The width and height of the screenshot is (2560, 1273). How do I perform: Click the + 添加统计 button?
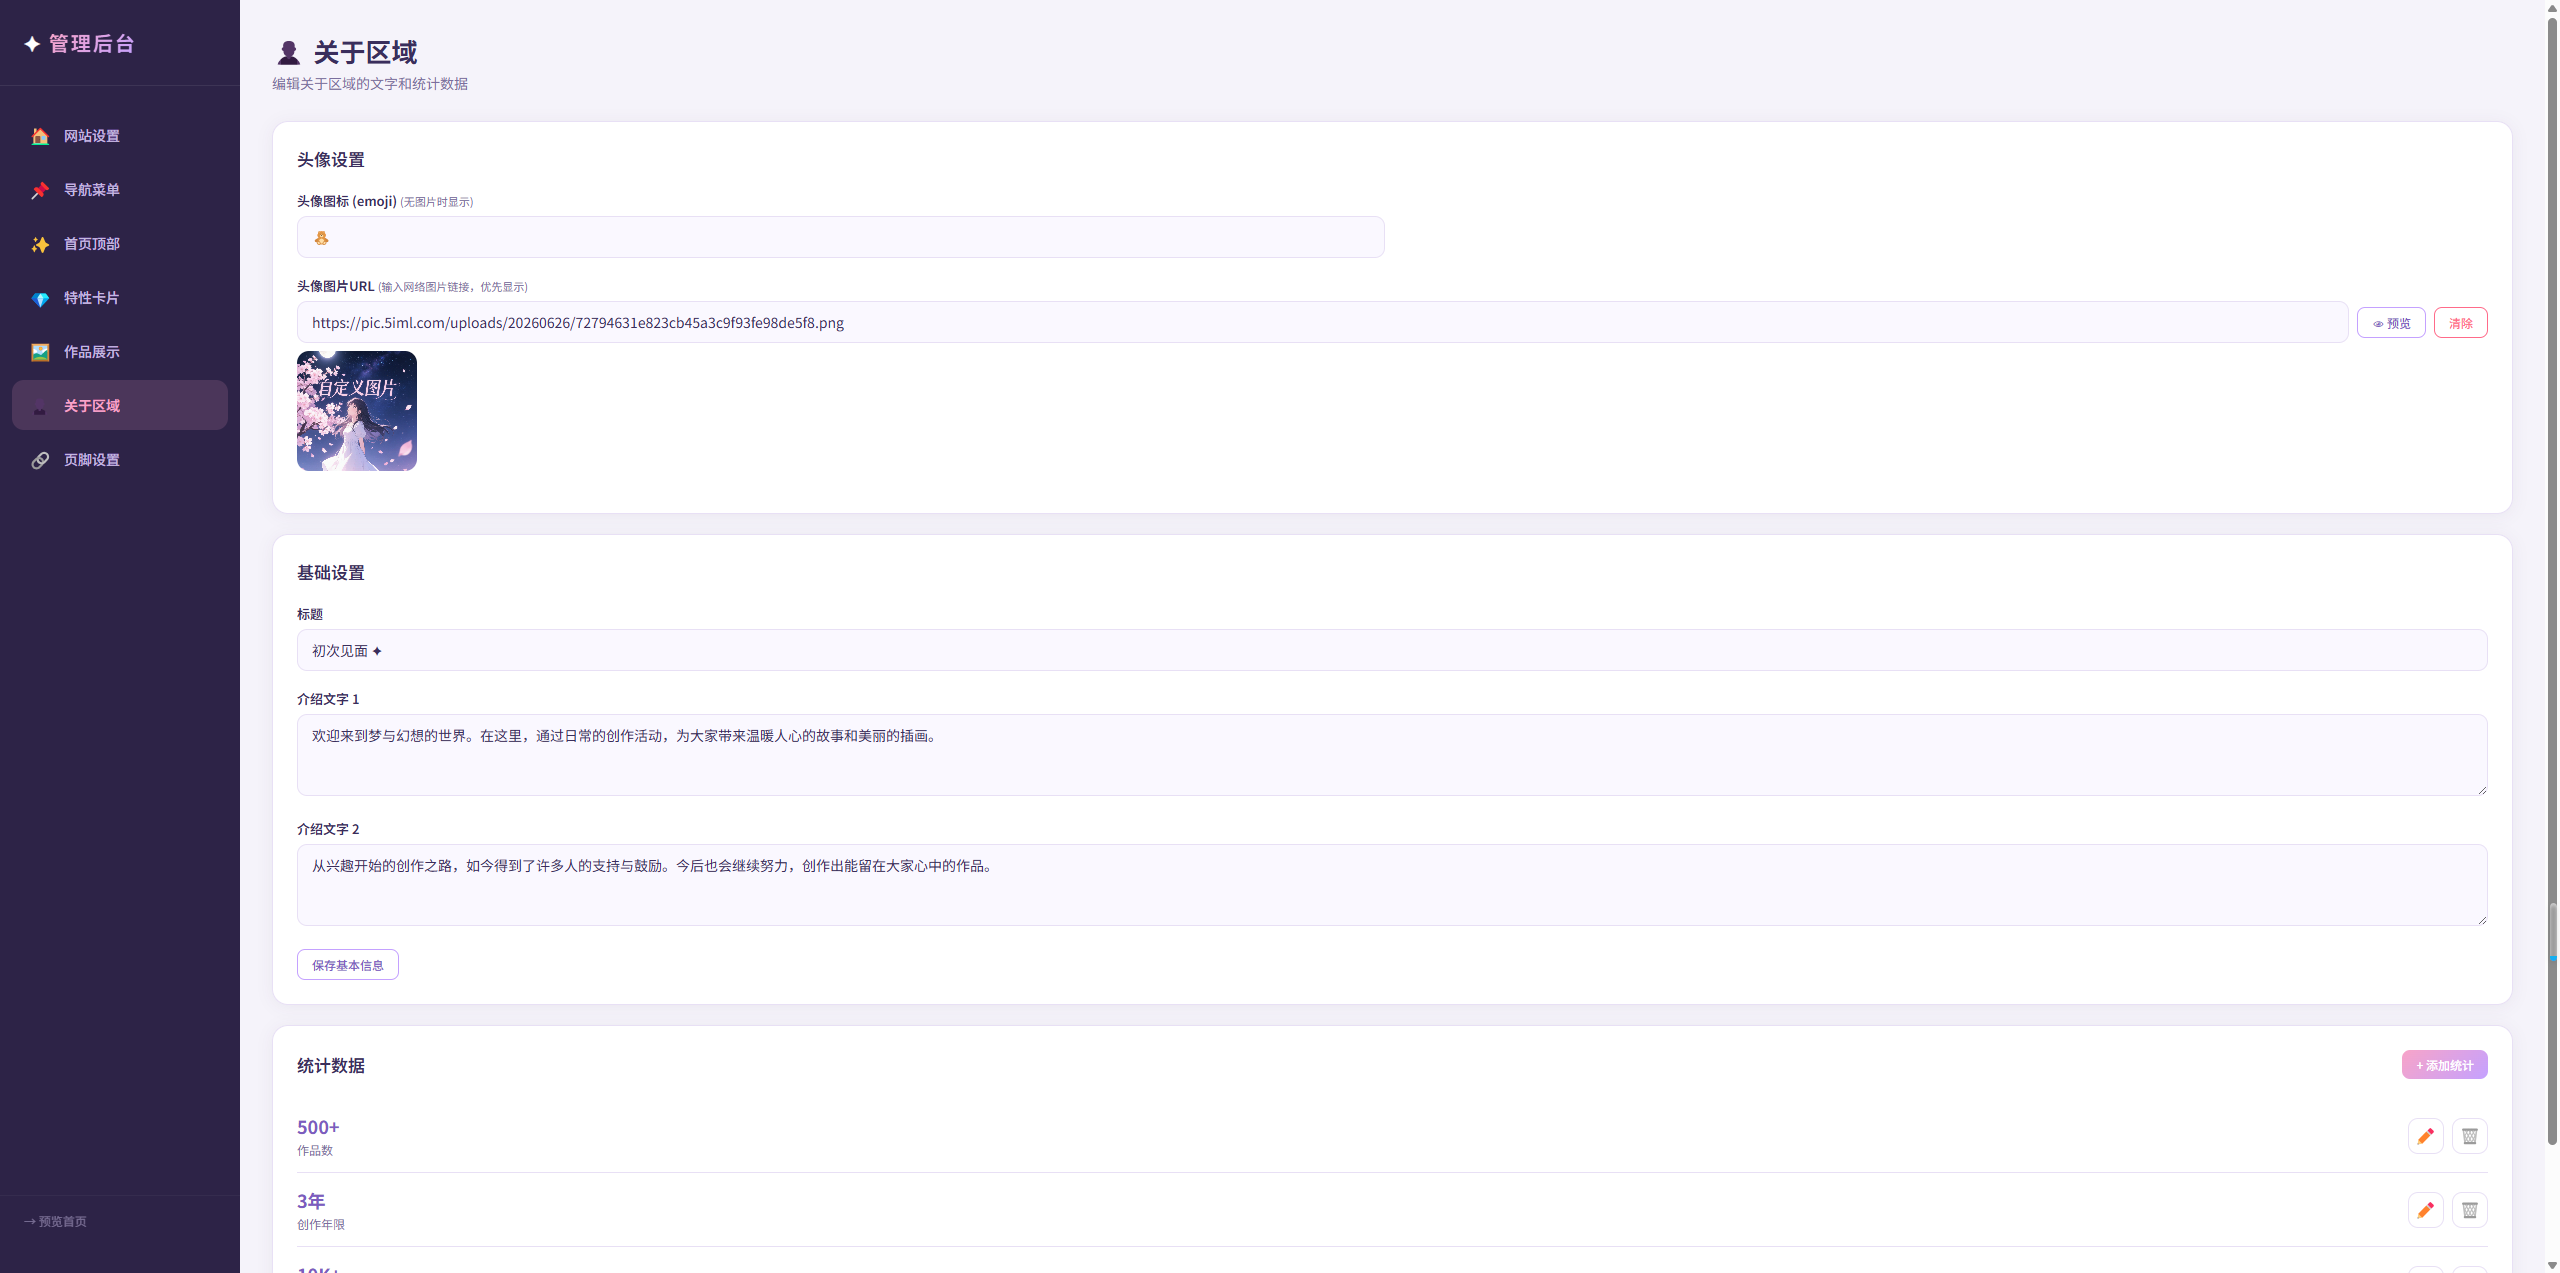pyautogui.click(x=2444, y=1065)
